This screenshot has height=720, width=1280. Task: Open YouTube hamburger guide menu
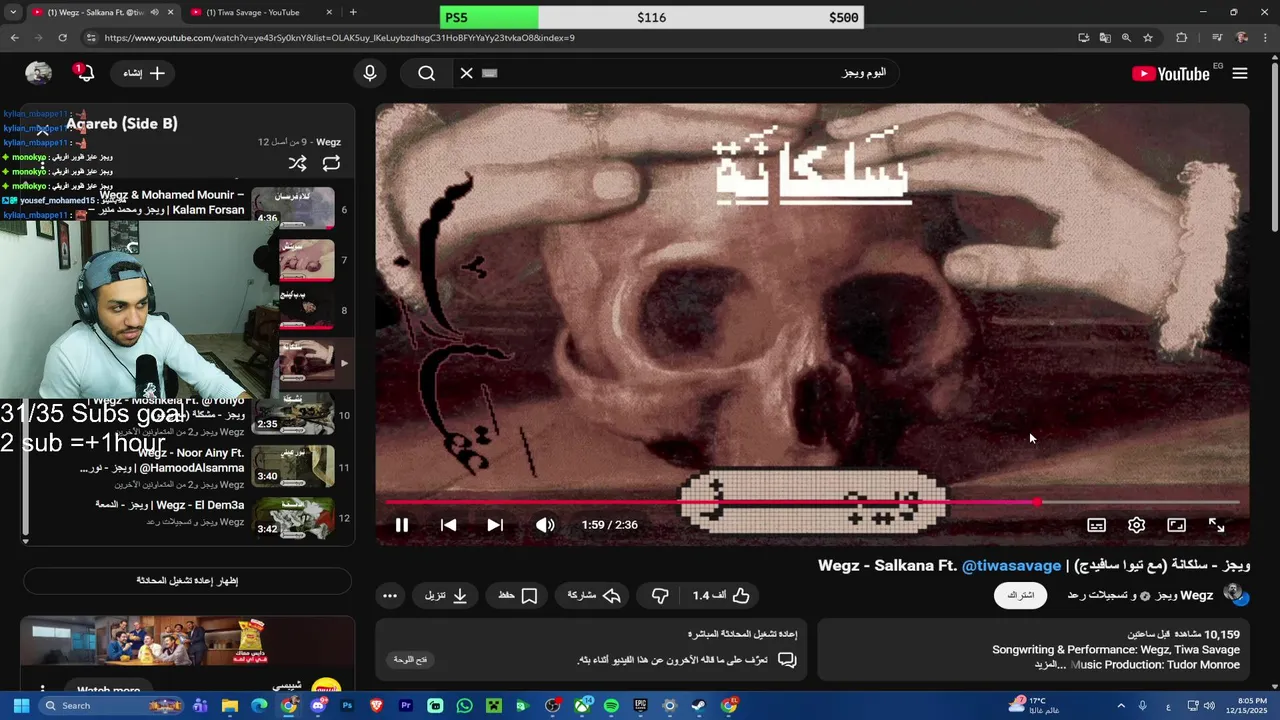[1240, 73]
